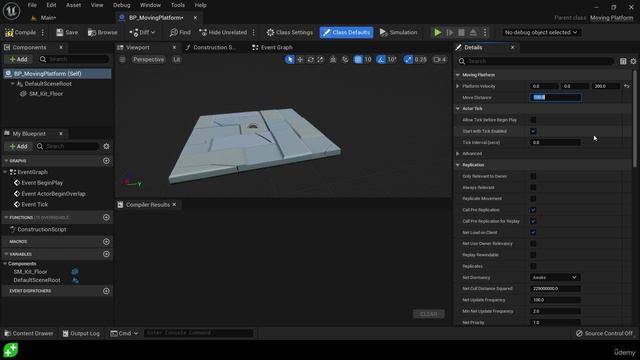640x360 pixels.
Task: Uncheck Net Load on Client
Action: pyautogui.click(x=533, y=232)
